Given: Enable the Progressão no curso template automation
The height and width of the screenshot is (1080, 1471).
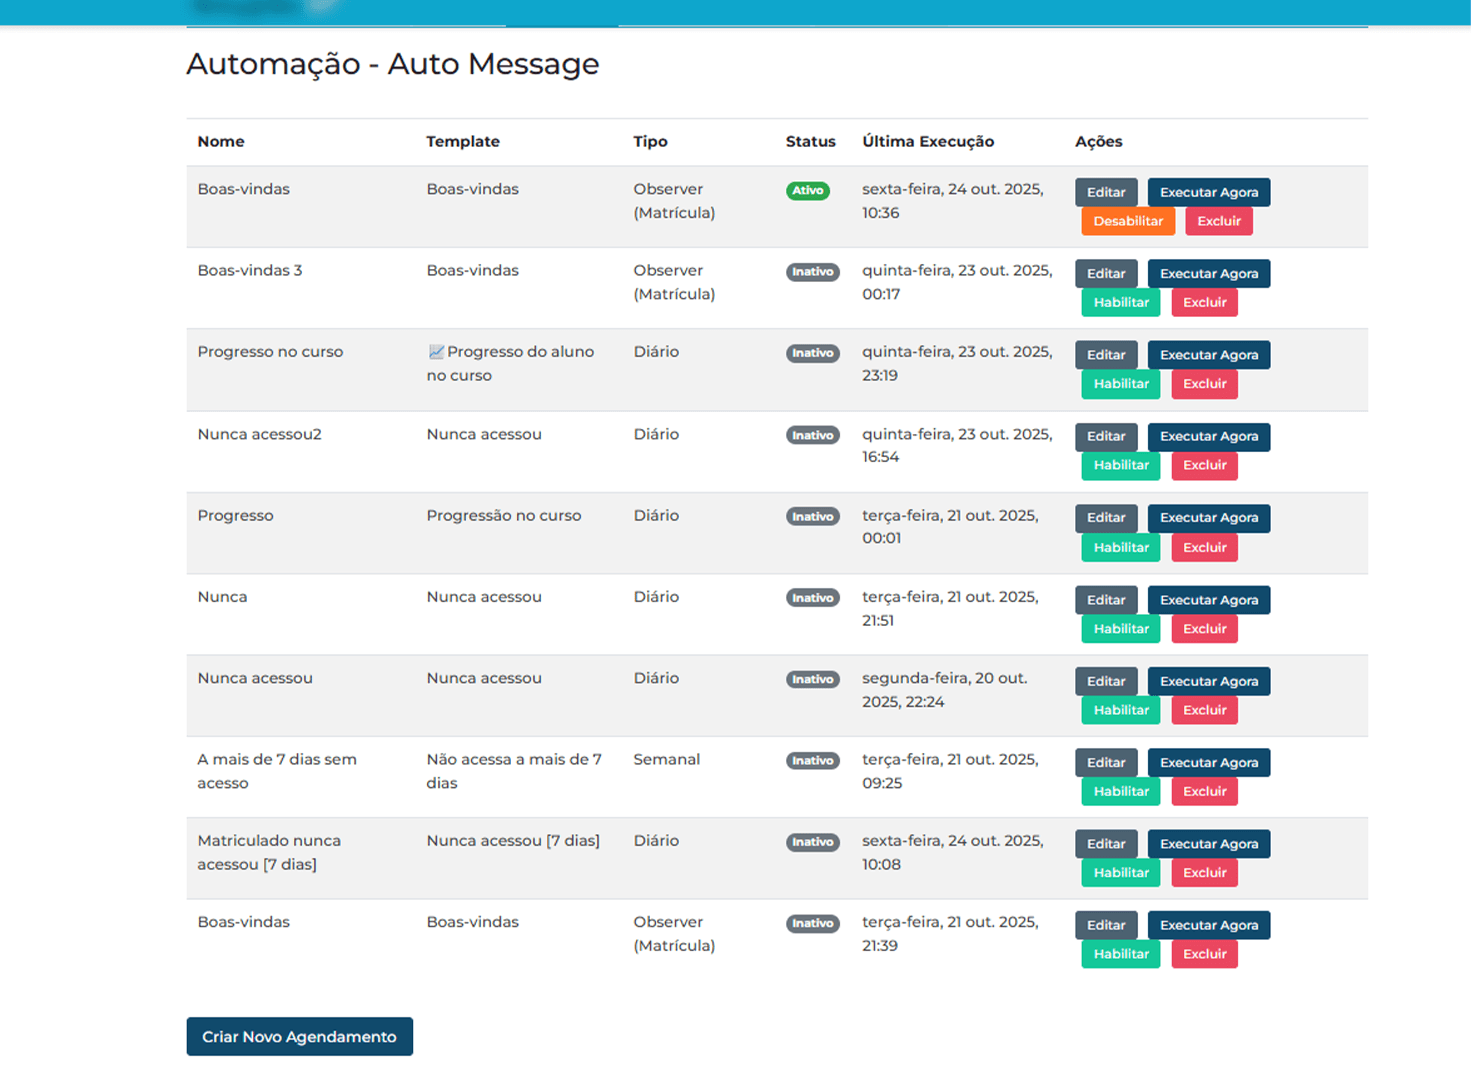Looking at the screenshot, I should pyautogui.click(x=1120, y=547).
